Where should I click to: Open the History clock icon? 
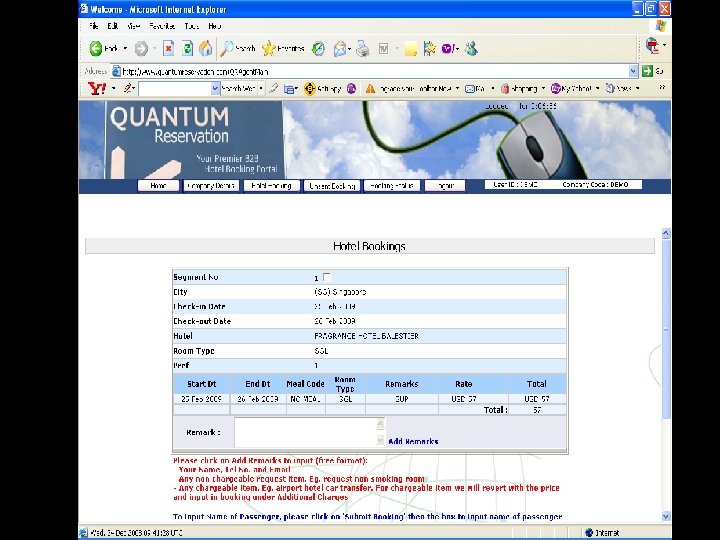(x=318, y=48)
